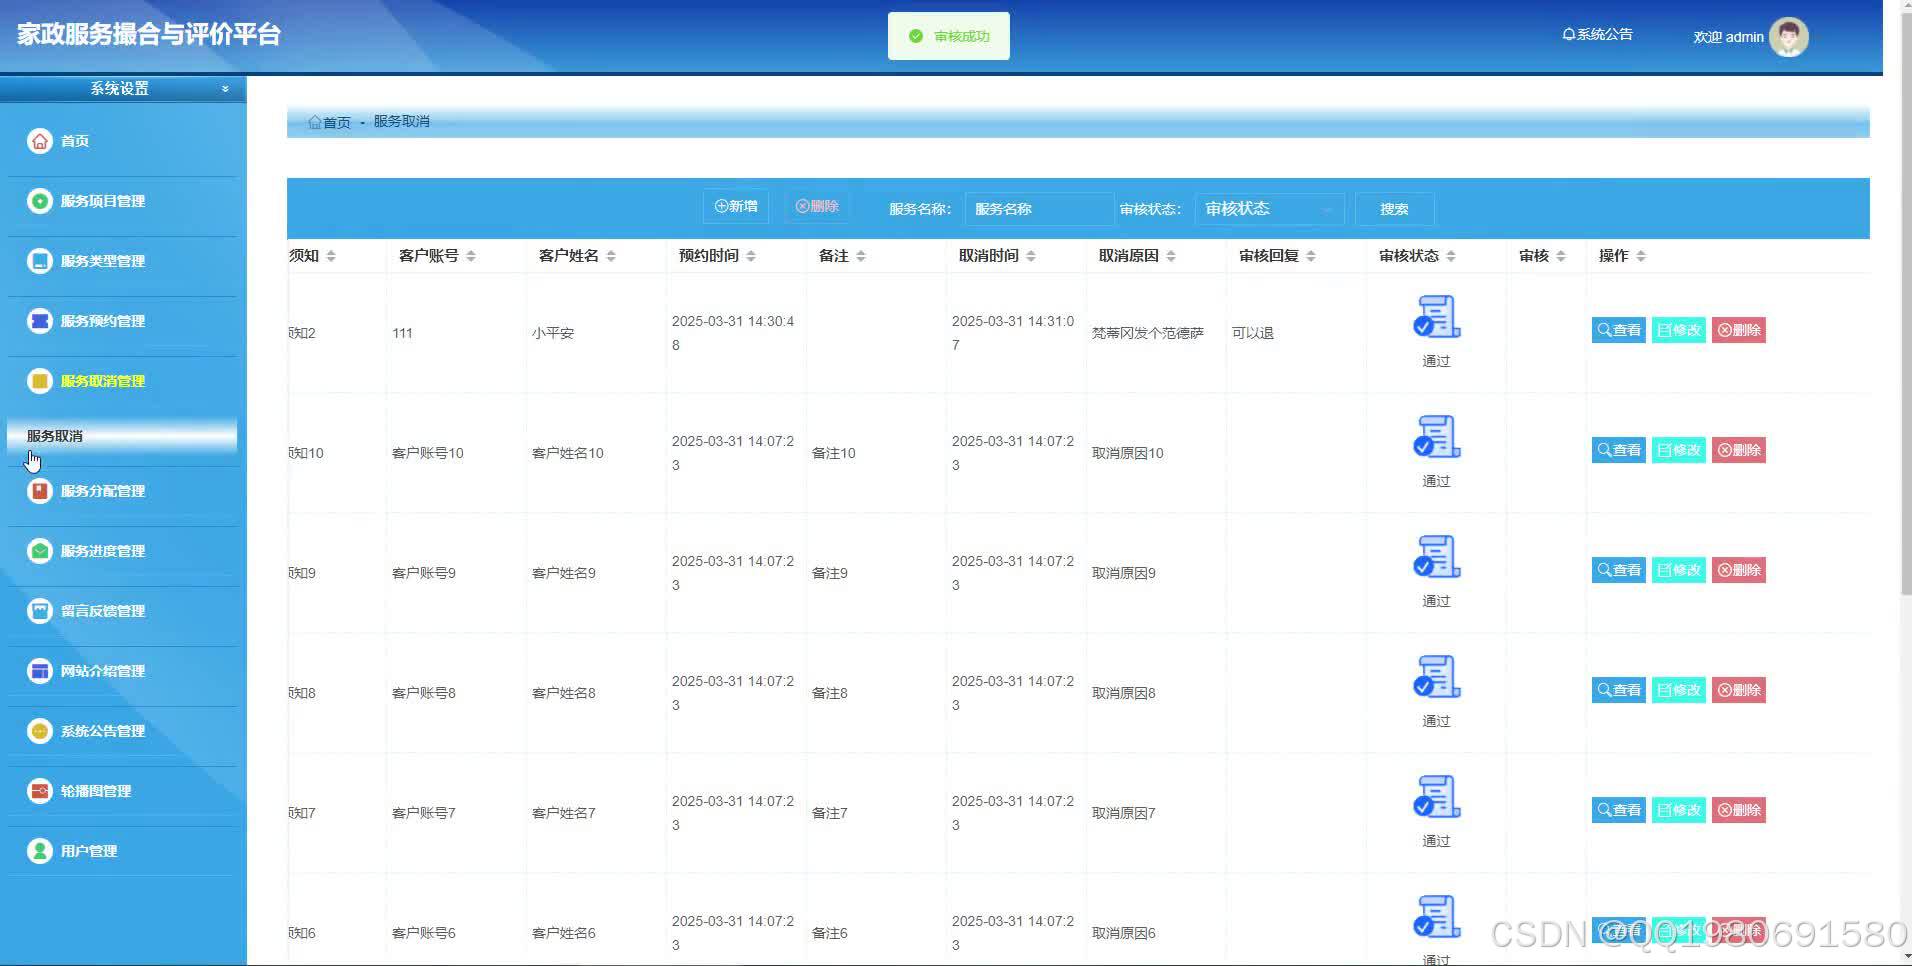The image size is (1912, 966).
Task: Sort by 取消时间 column arrows
Action: 1031,256
